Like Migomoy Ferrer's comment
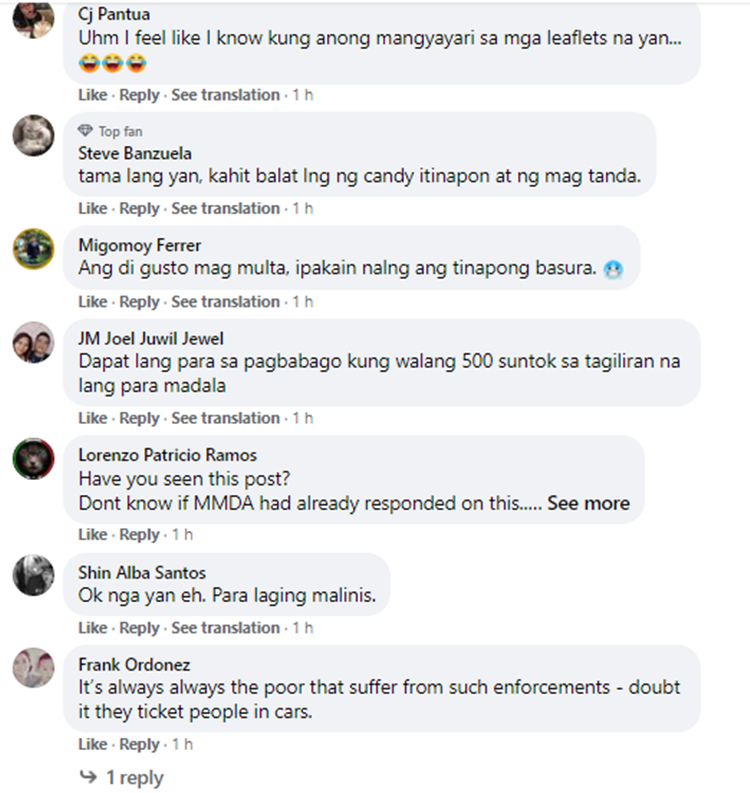Viewport: 750px width, 793px height. [93, 302]
